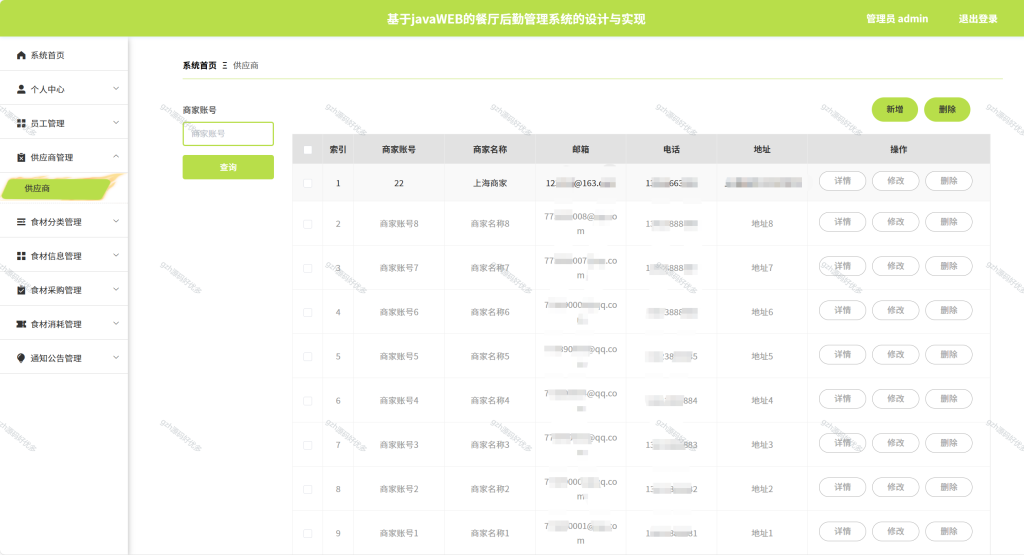Check the box for row 商家账号6
Image resolution: width=1024 pixels, height=555 pixels.
(308, 312)
